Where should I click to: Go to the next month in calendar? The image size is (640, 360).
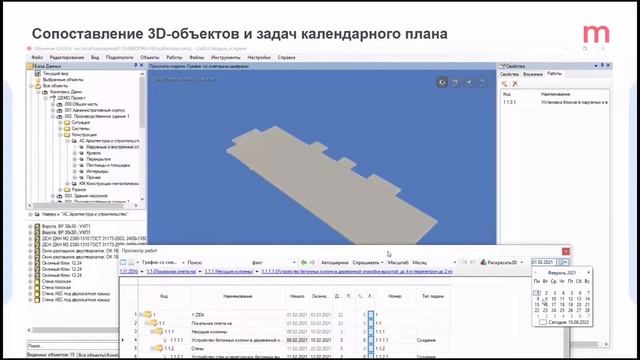pyautogui.click(x=588, y=273)
